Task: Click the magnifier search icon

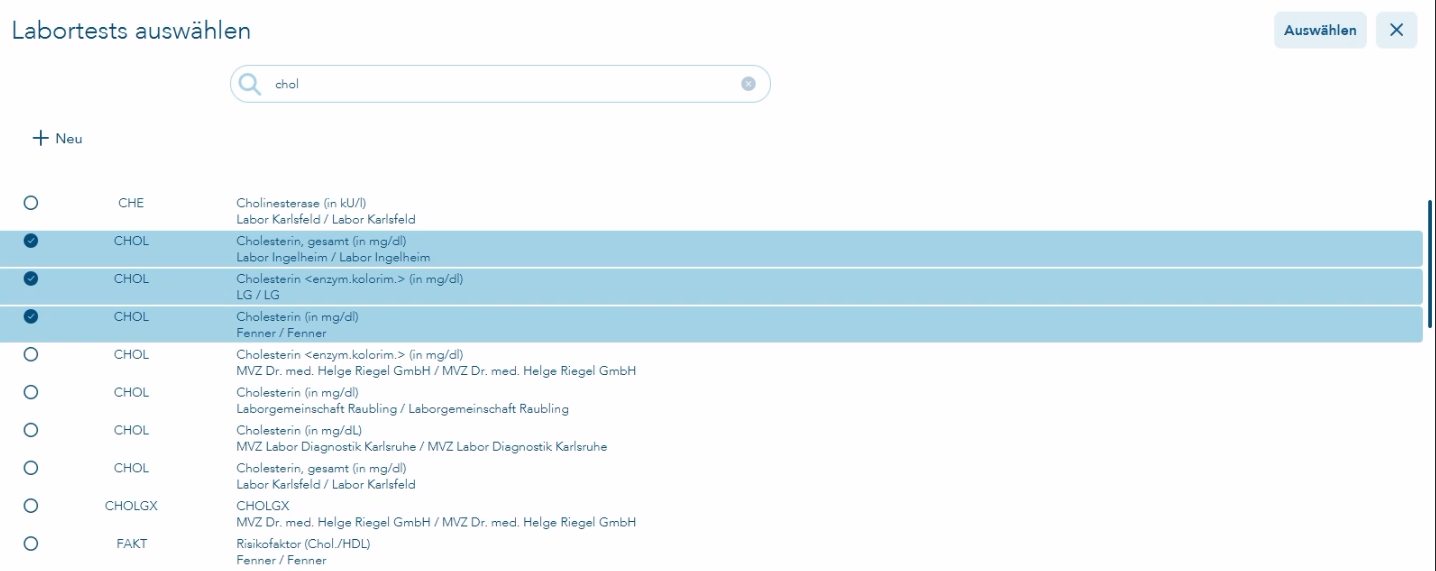Action: [249, 84]
